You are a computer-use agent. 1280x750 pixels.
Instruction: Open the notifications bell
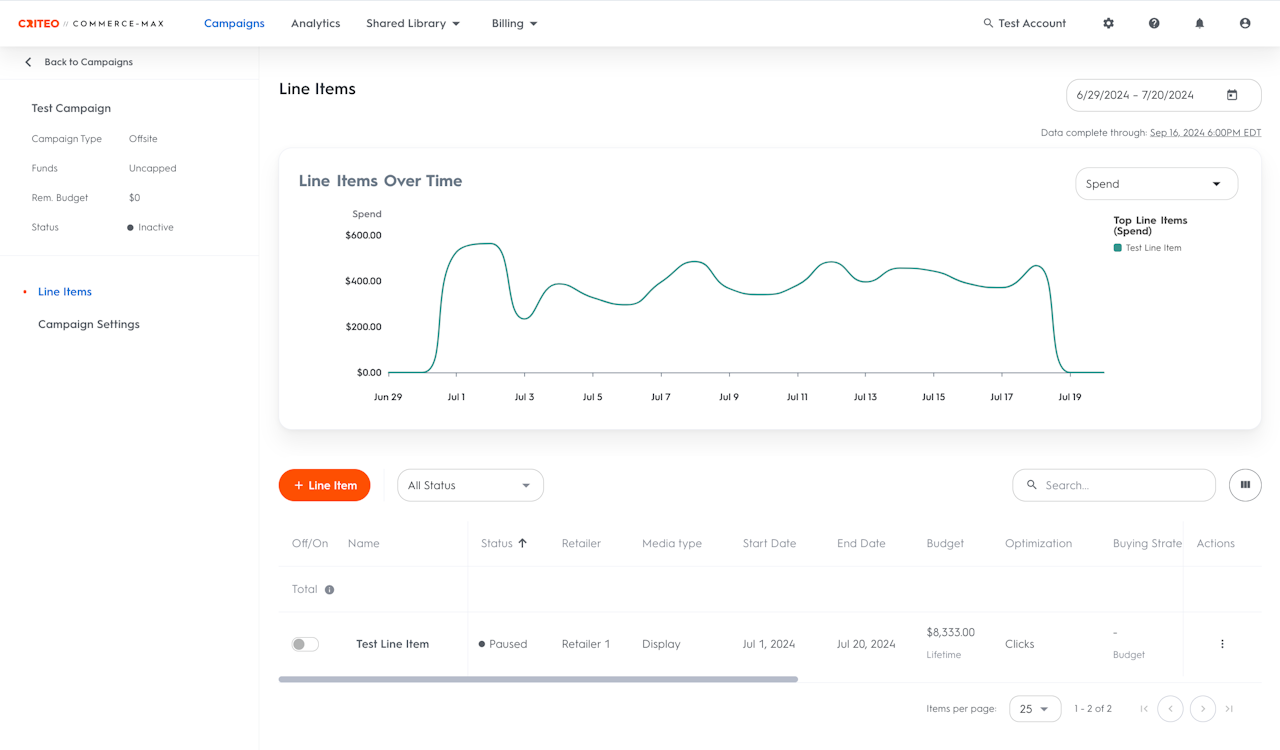(x=1199, y=23)
